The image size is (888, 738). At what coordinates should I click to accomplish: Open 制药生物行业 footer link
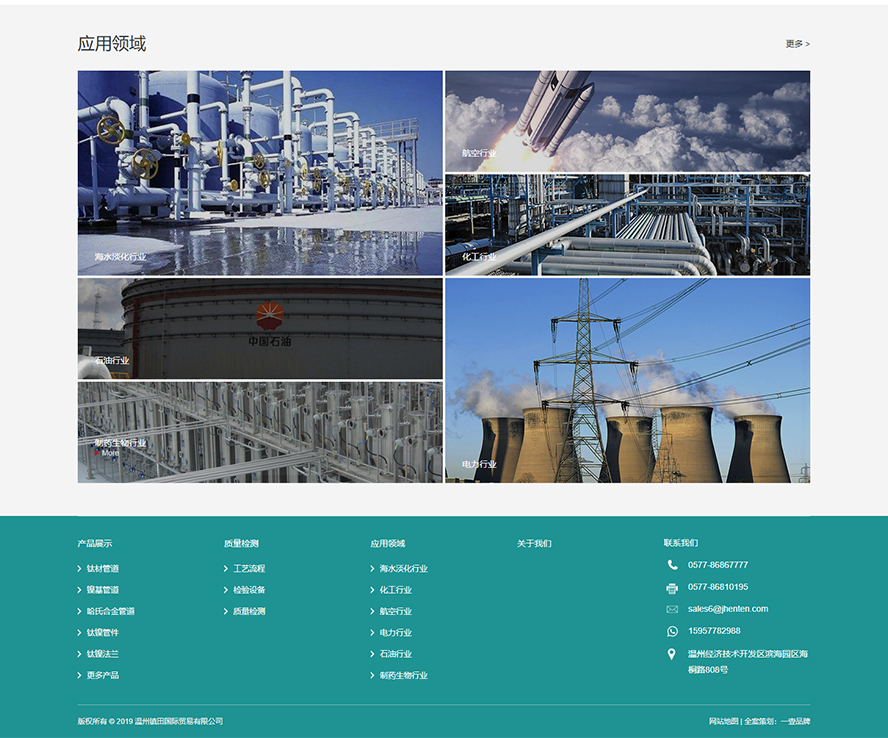(404, 675)
